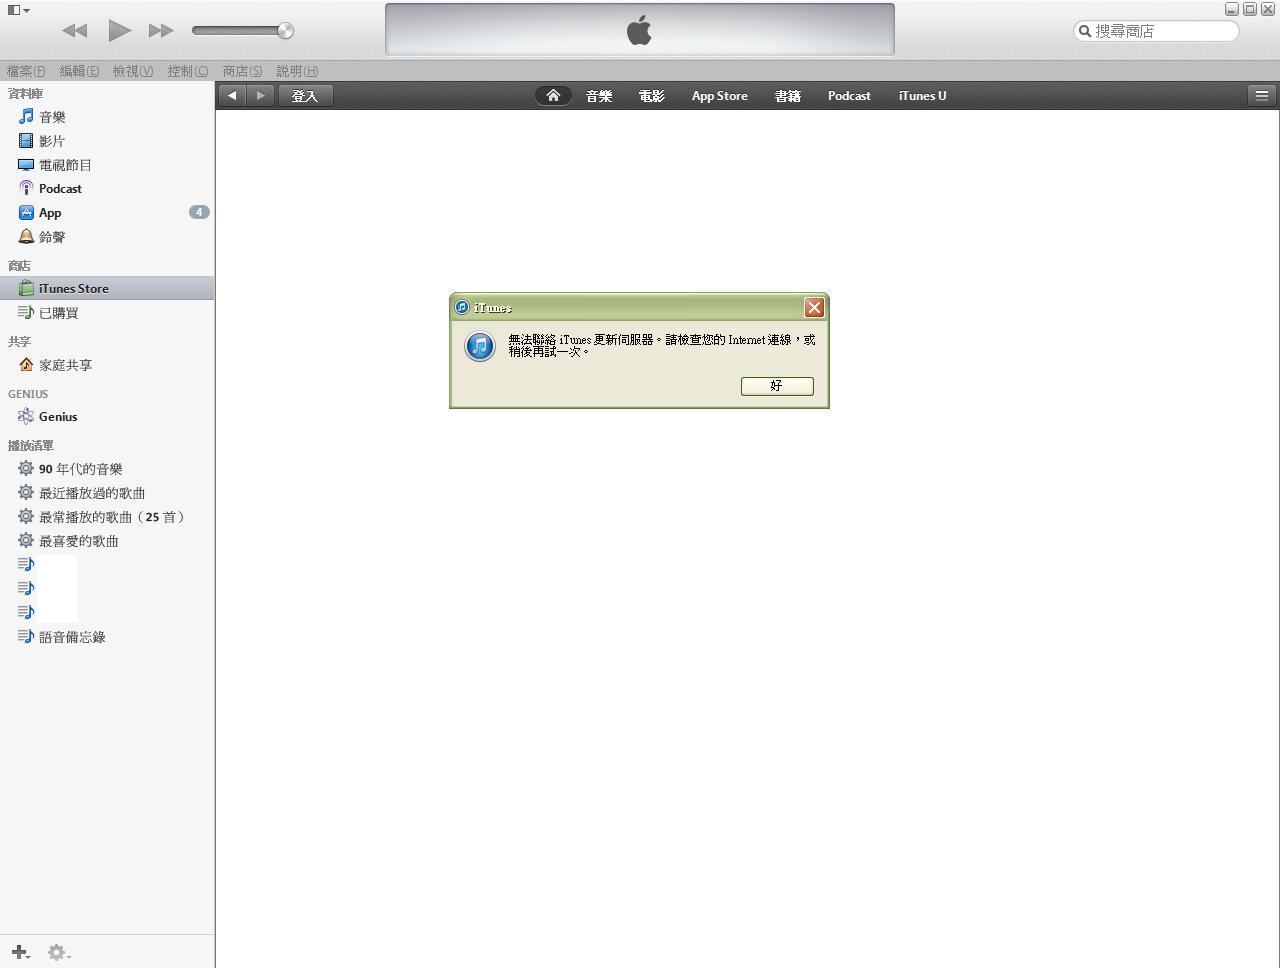The image size is (1285, 968).
Task: Open the 最常播放的歌曲 playlist
Action: point(107,517)
